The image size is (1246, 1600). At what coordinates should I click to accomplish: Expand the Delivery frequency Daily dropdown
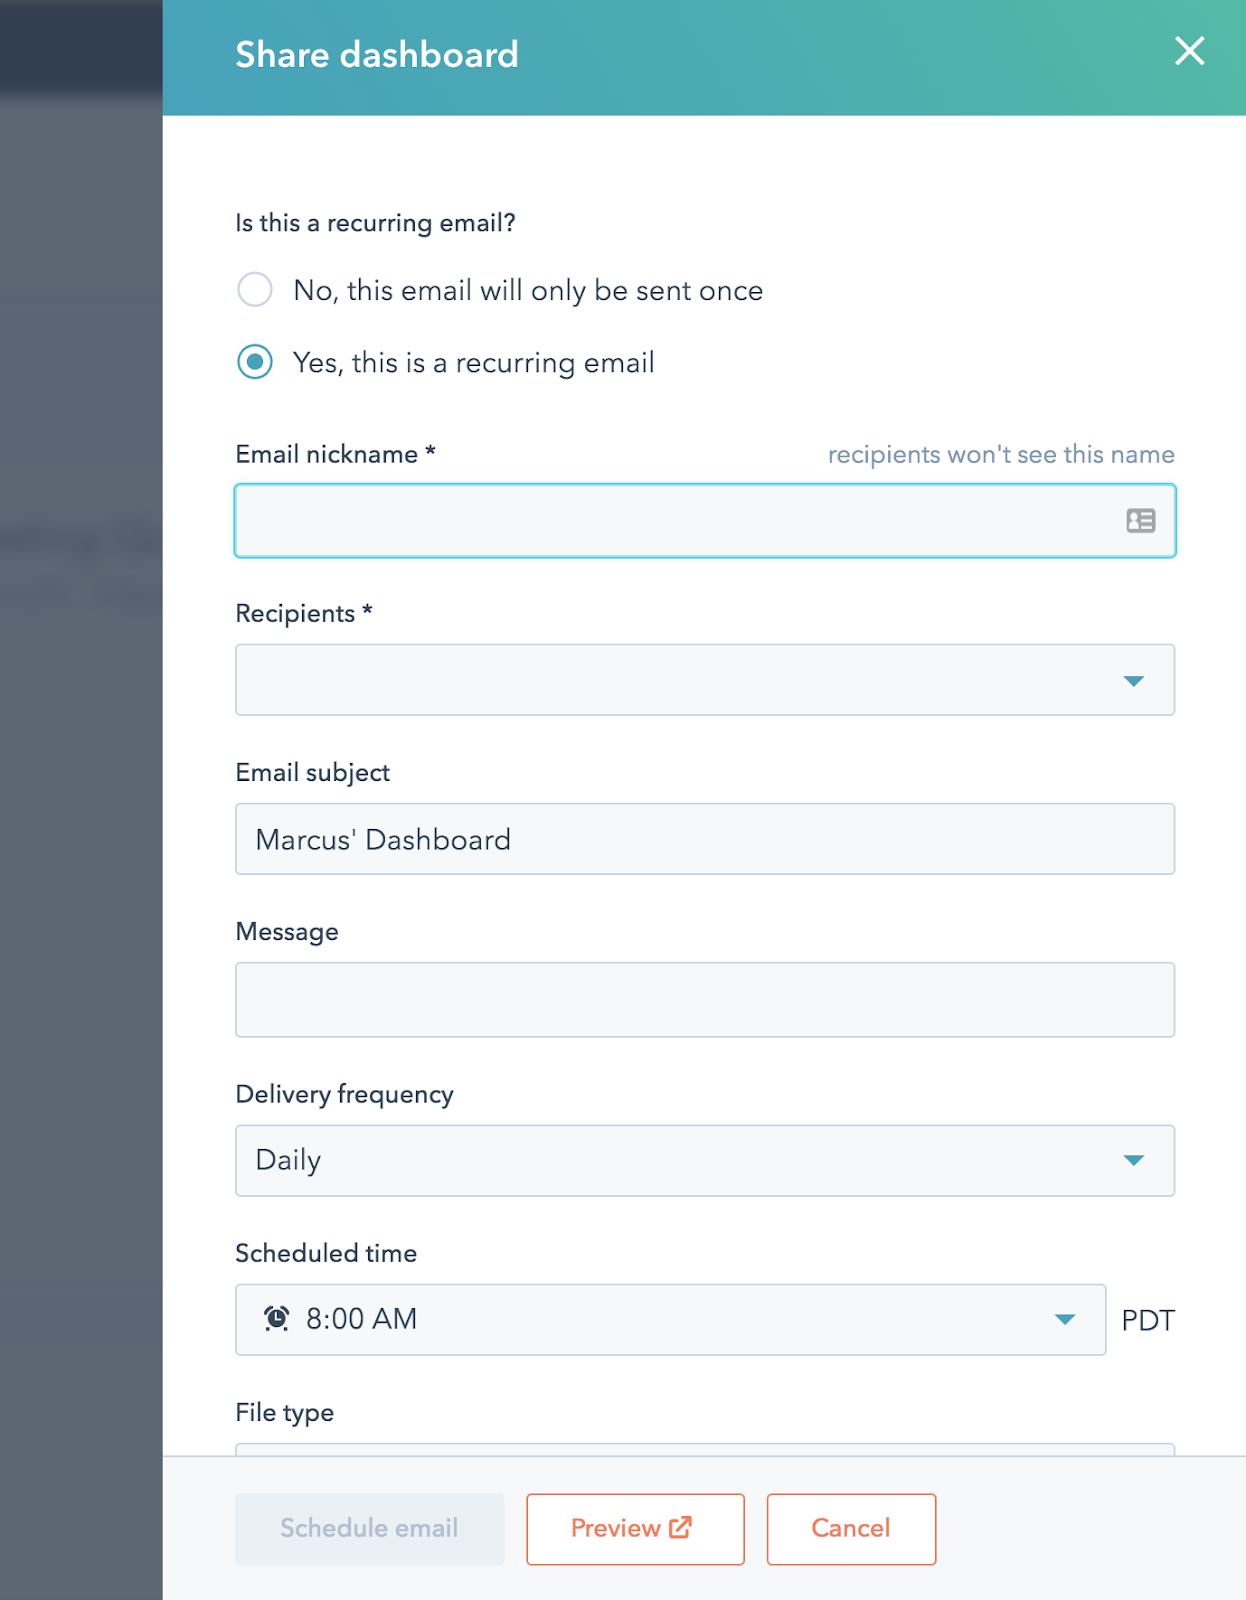click(1133, 1160)
